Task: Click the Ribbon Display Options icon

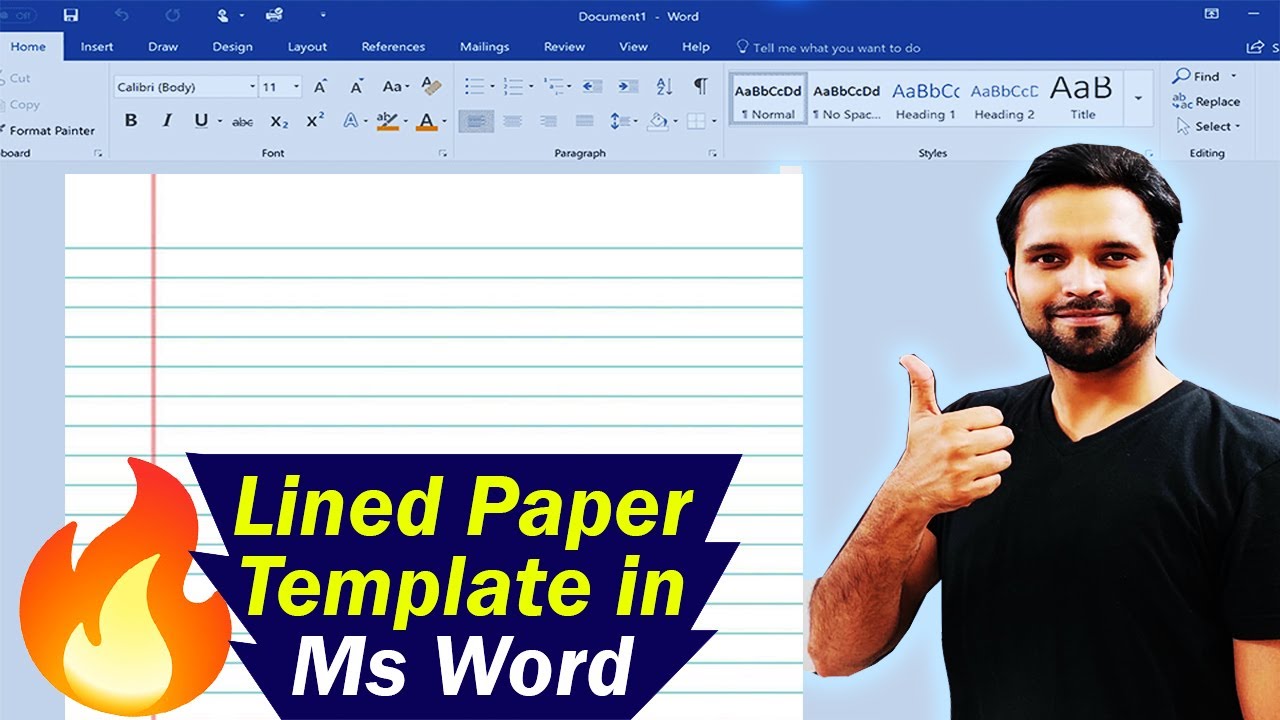Action: click(x=1212, y=14)
